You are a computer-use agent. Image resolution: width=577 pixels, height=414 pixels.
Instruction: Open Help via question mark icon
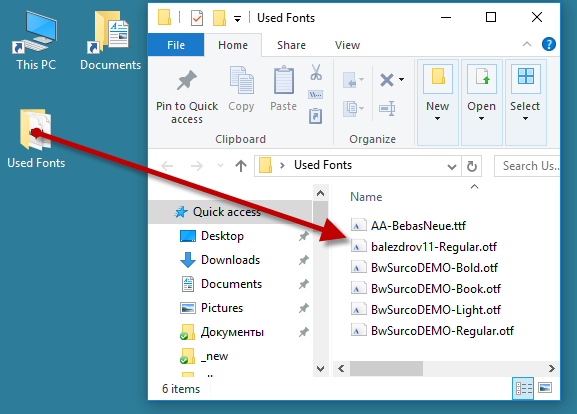click(x=549, y=44)
